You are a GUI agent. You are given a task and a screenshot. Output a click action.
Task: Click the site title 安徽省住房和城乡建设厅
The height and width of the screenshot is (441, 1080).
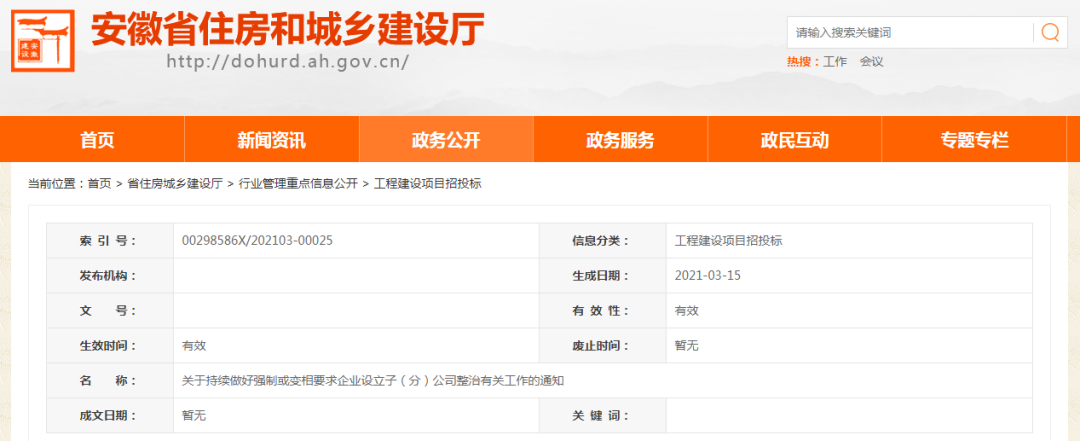pos(288,28)
